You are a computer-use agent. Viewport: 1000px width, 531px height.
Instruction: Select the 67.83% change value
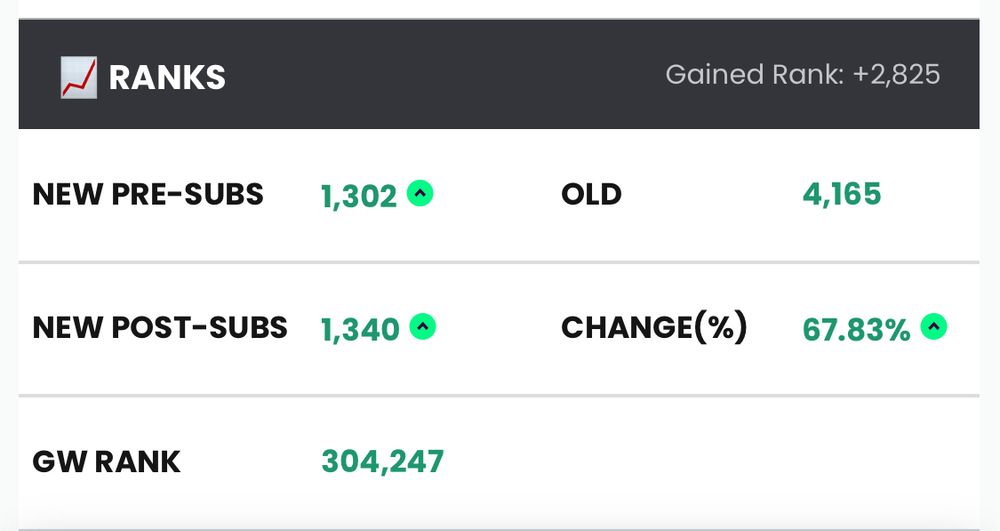coord(856,330)
